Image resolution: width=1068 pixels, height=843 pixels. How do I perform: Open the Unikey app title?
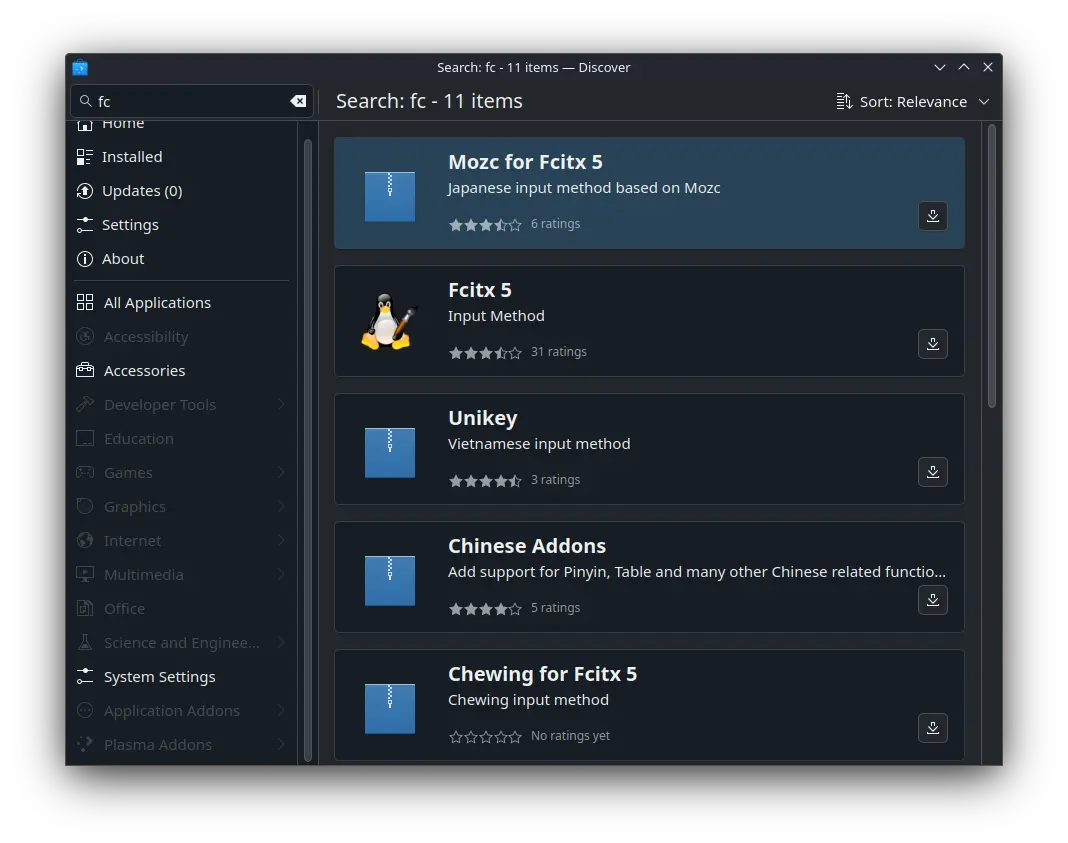coord(482,418)
